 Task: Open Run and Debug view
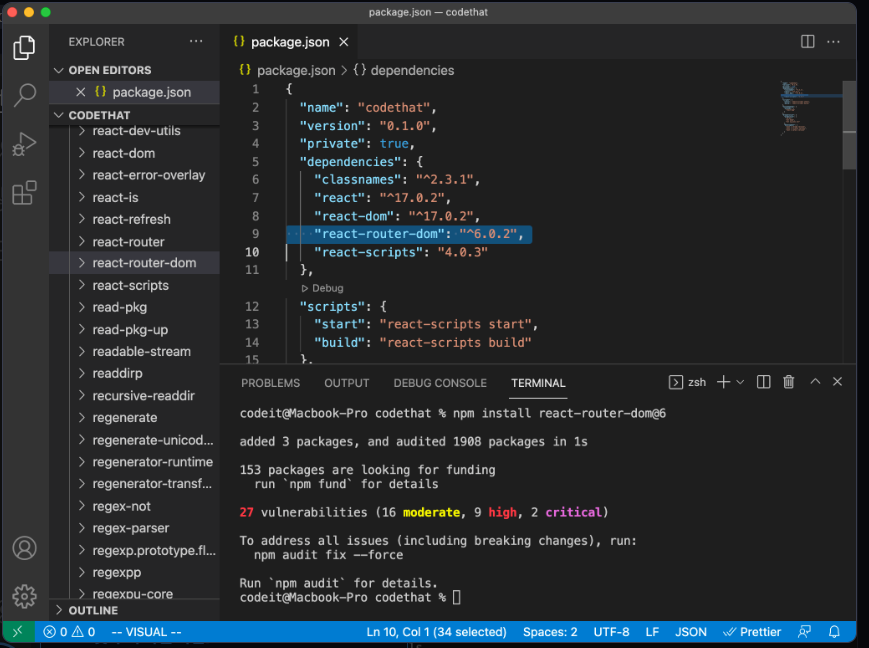[24, 144]
